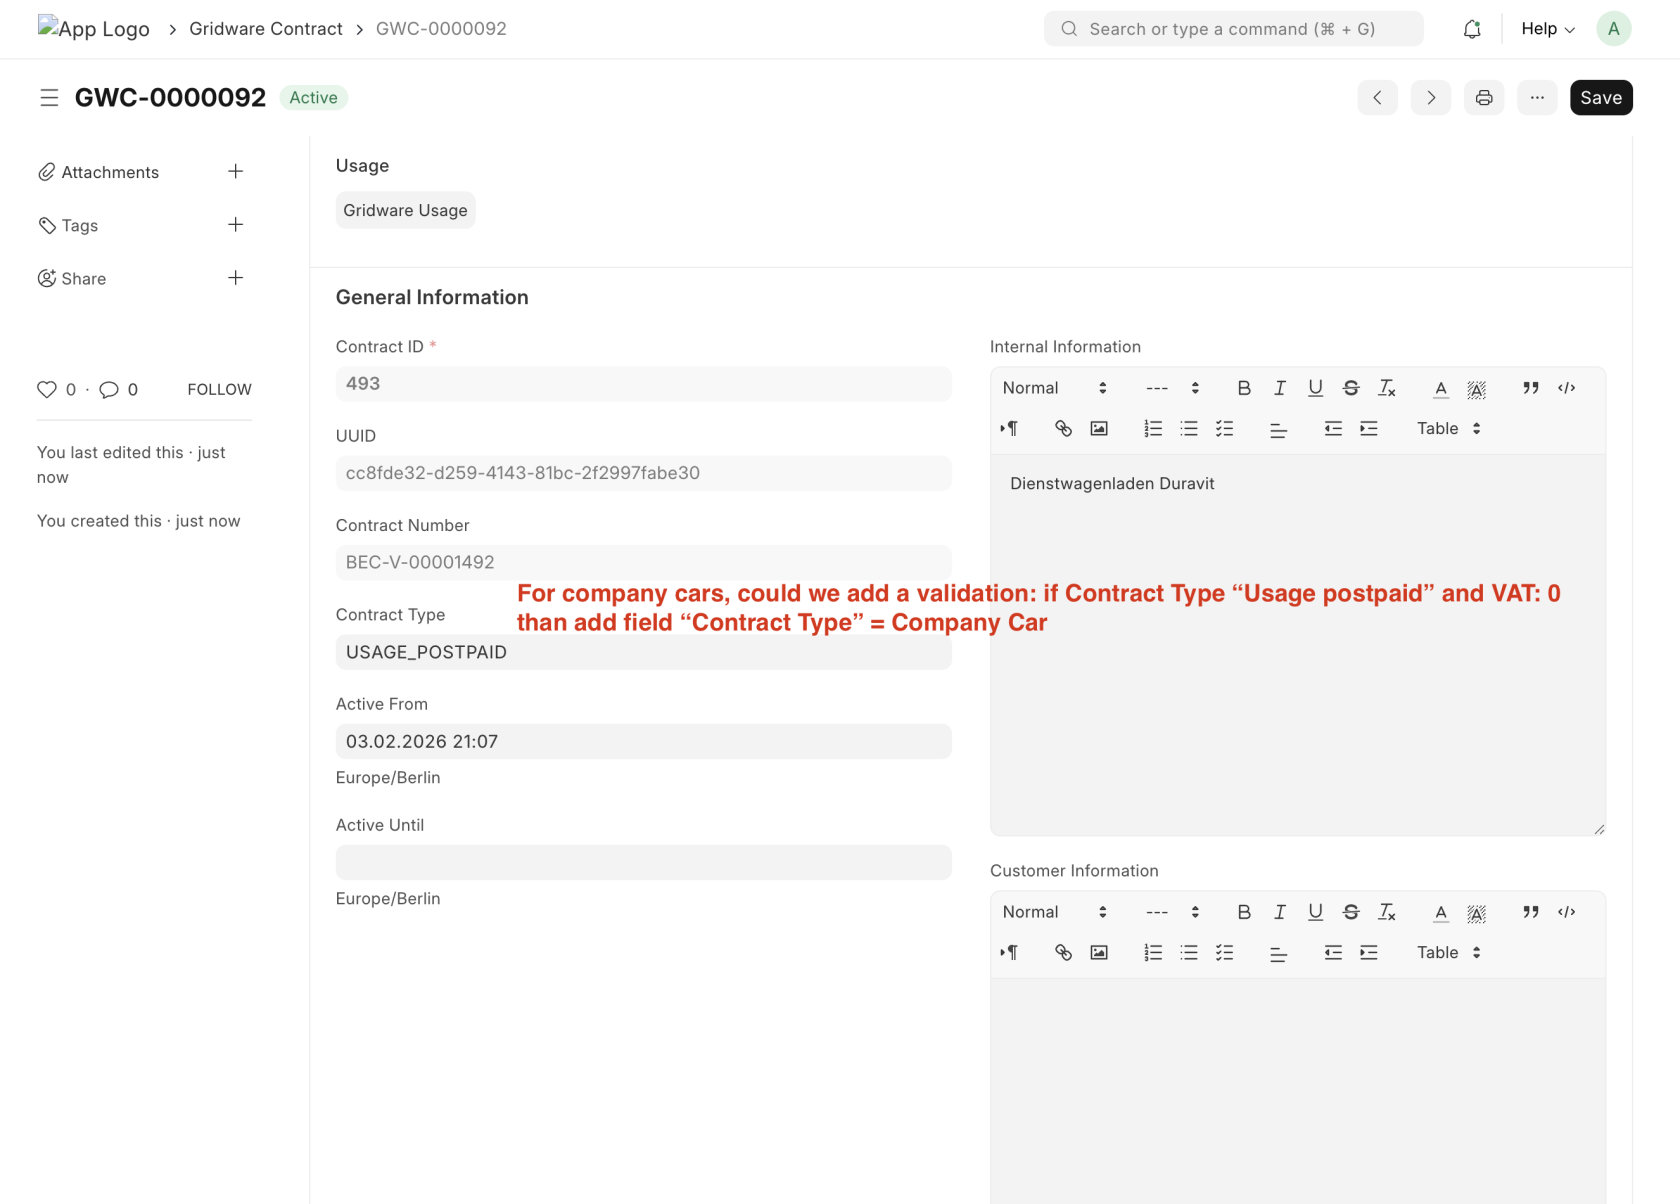The image size is (1680, 1204).
Task: Open the Gridware Usage link
Action: click(x=405, y=210)
